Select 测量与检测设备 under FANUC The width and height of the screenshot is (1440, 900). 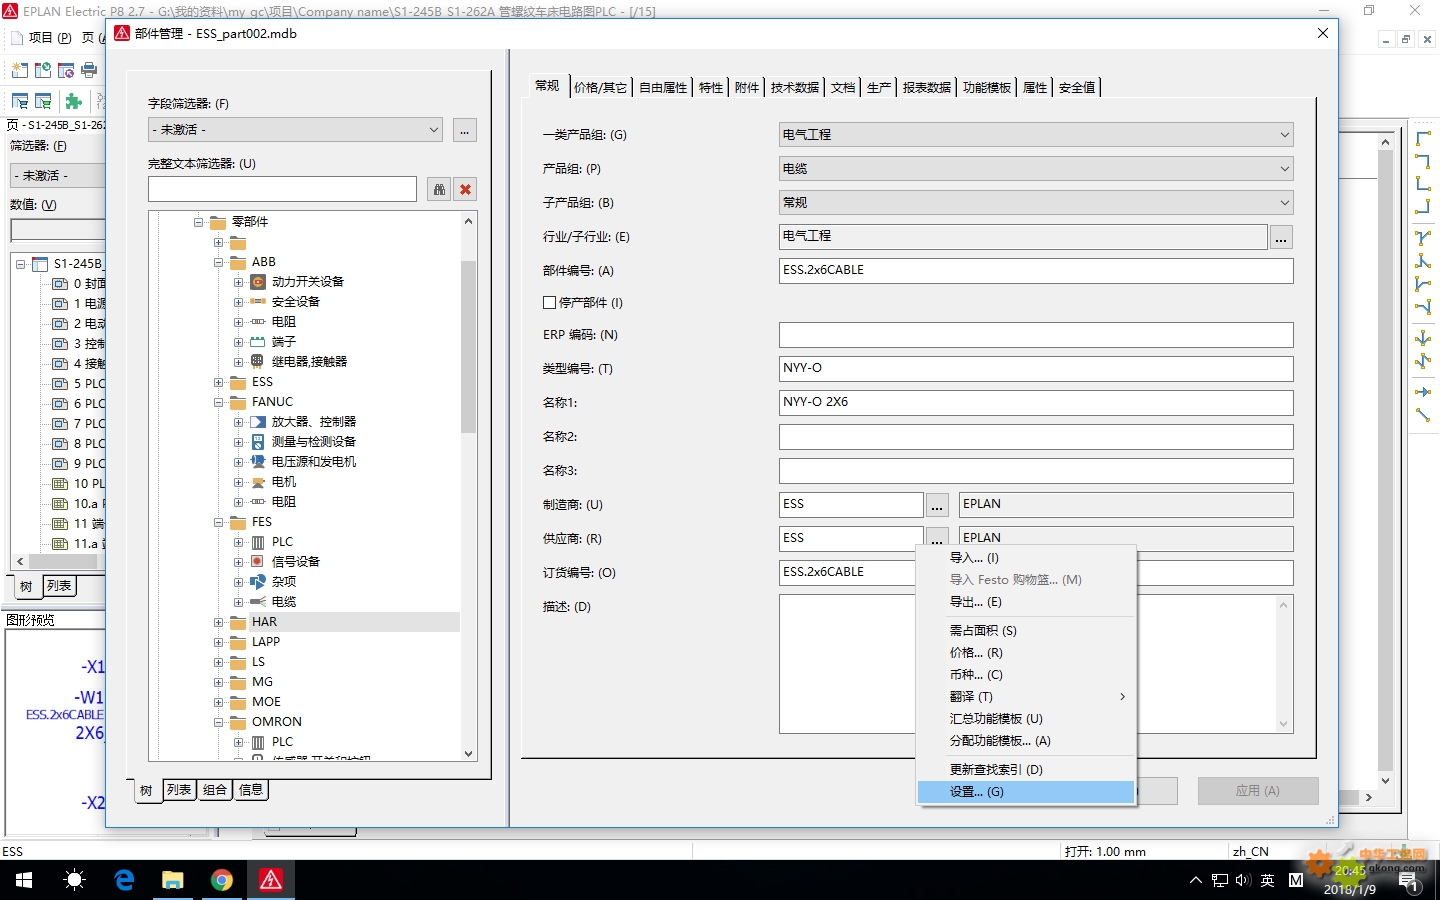[x=314, y=442]
